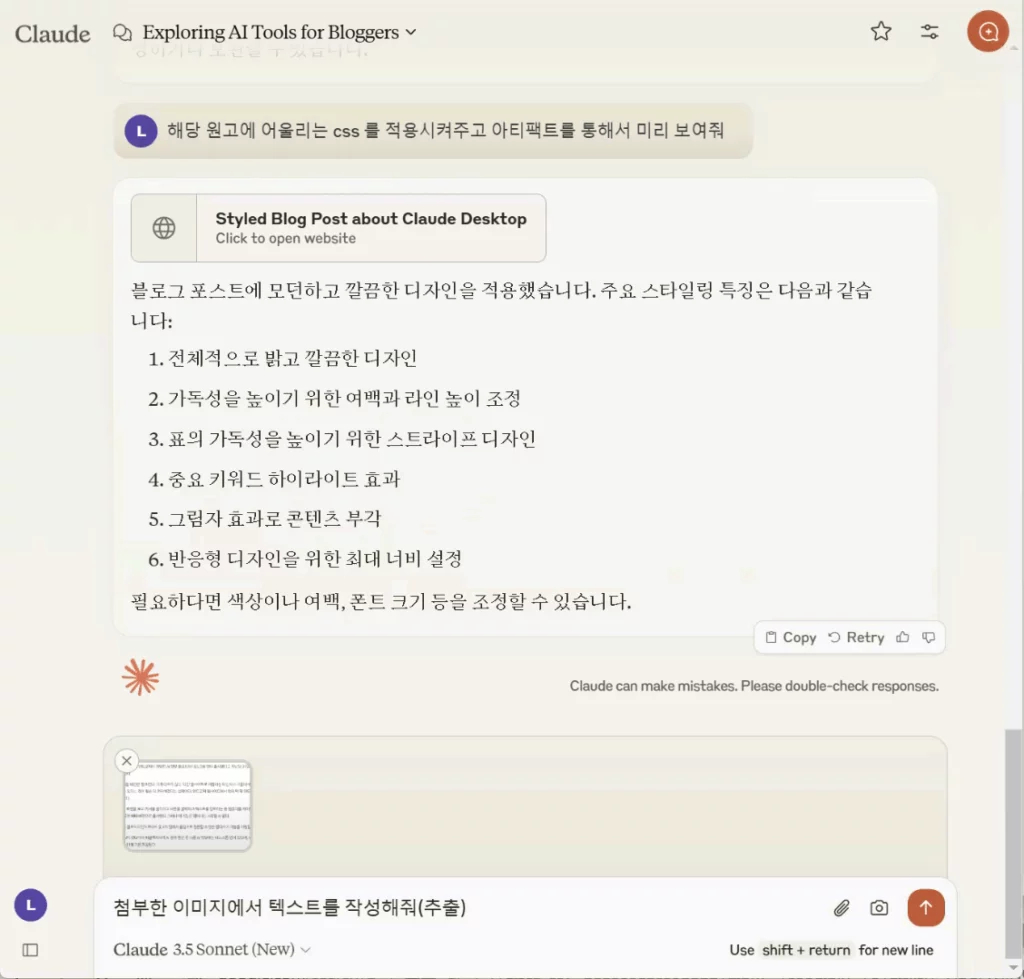Screen dimensions: 1024x979
Task: Go to Claude home logo
Action: click(x=52, y=33)
